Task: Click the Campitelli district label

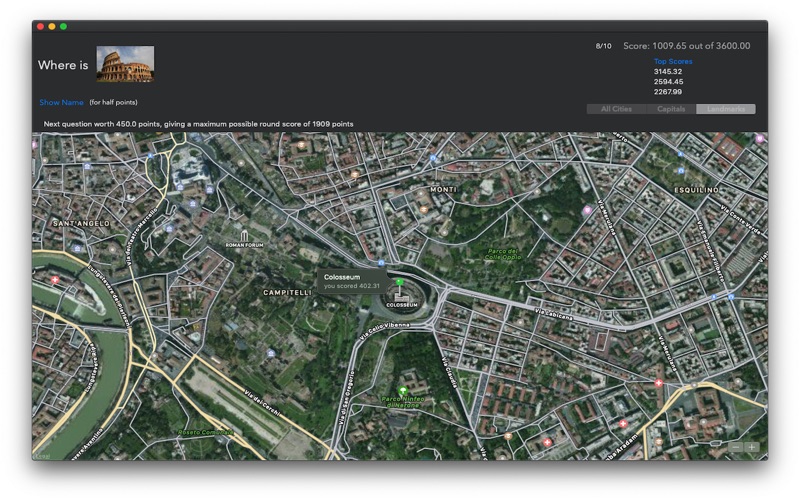Action: coord(287,292)
